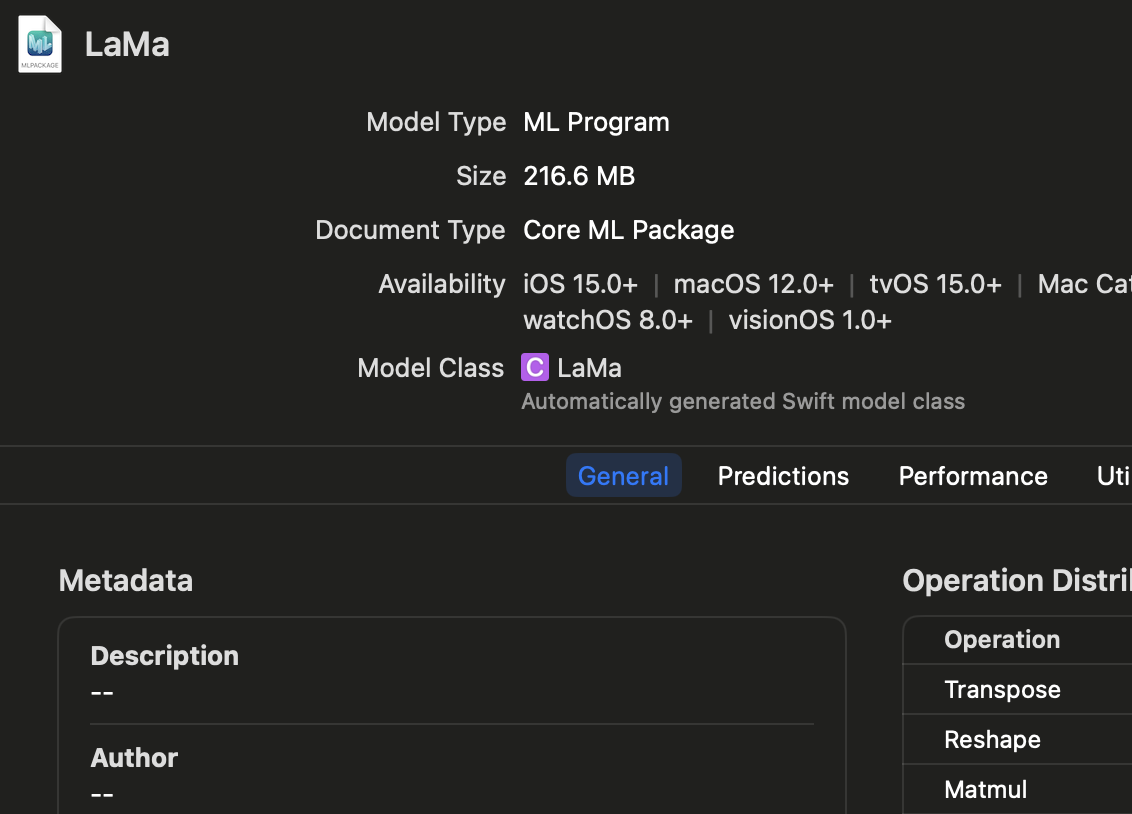Open the Performance tab
1132x814 pixels.
[973, 476]
